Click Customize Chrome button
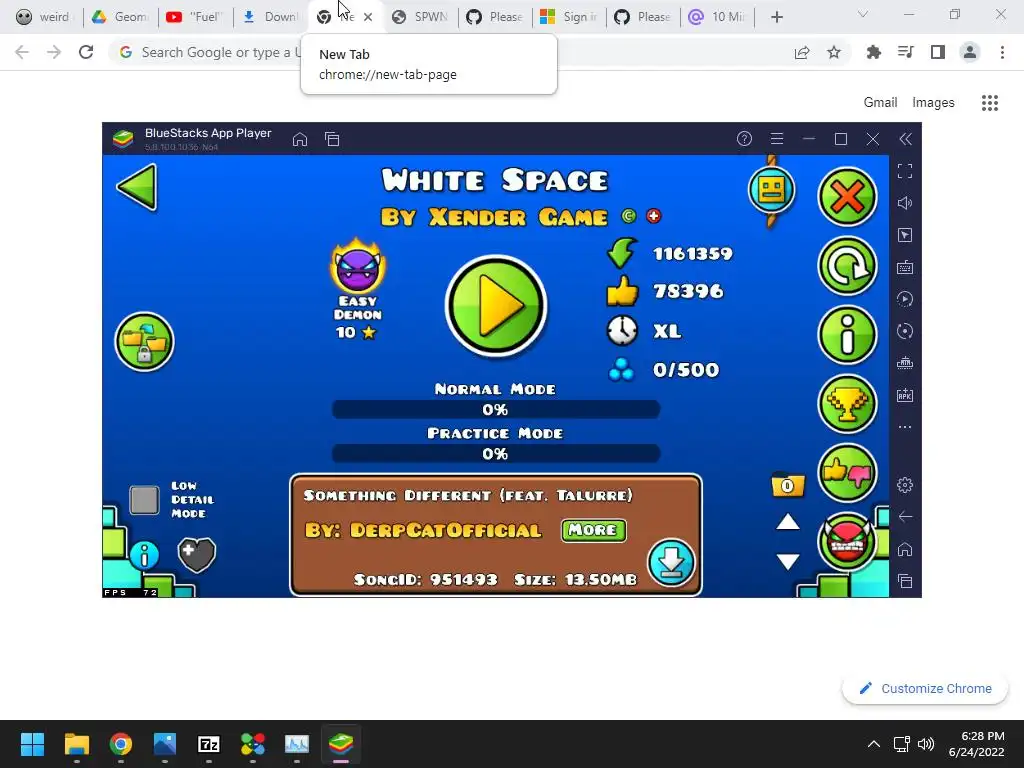 click(x=925, y=688)
